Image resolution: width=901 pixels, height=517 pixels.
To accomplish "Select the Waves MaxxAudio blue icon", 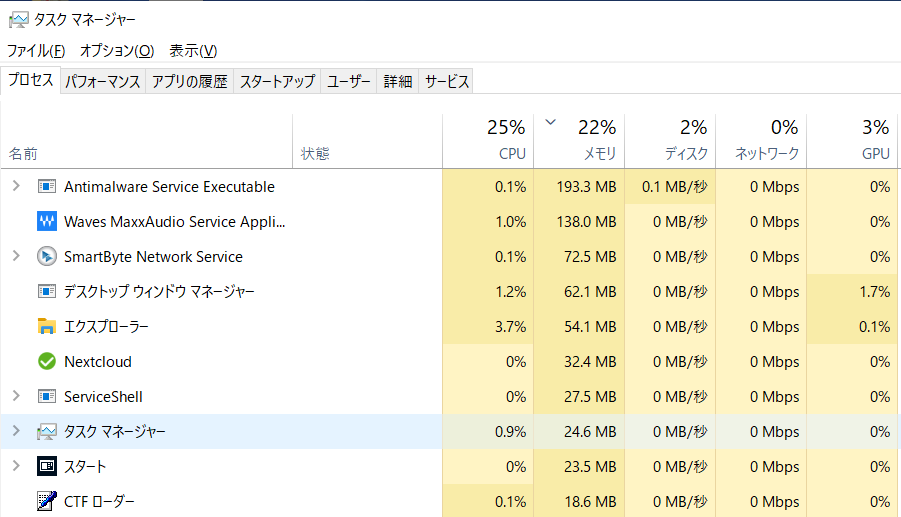I will tap(47, 221).
